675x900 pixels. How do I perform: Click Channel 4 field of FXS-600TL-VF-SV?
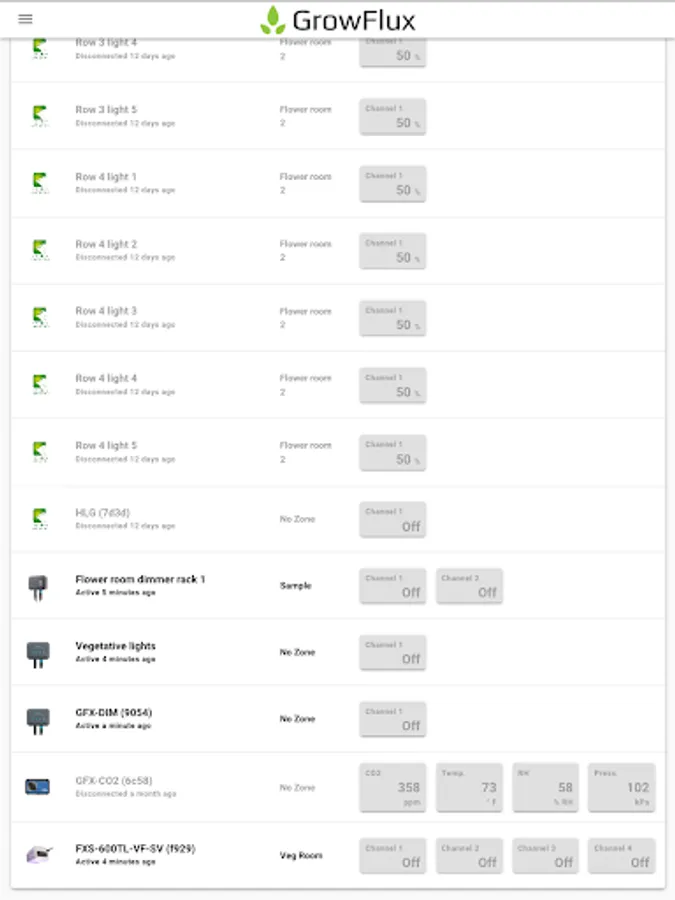[x=621, y=855]
